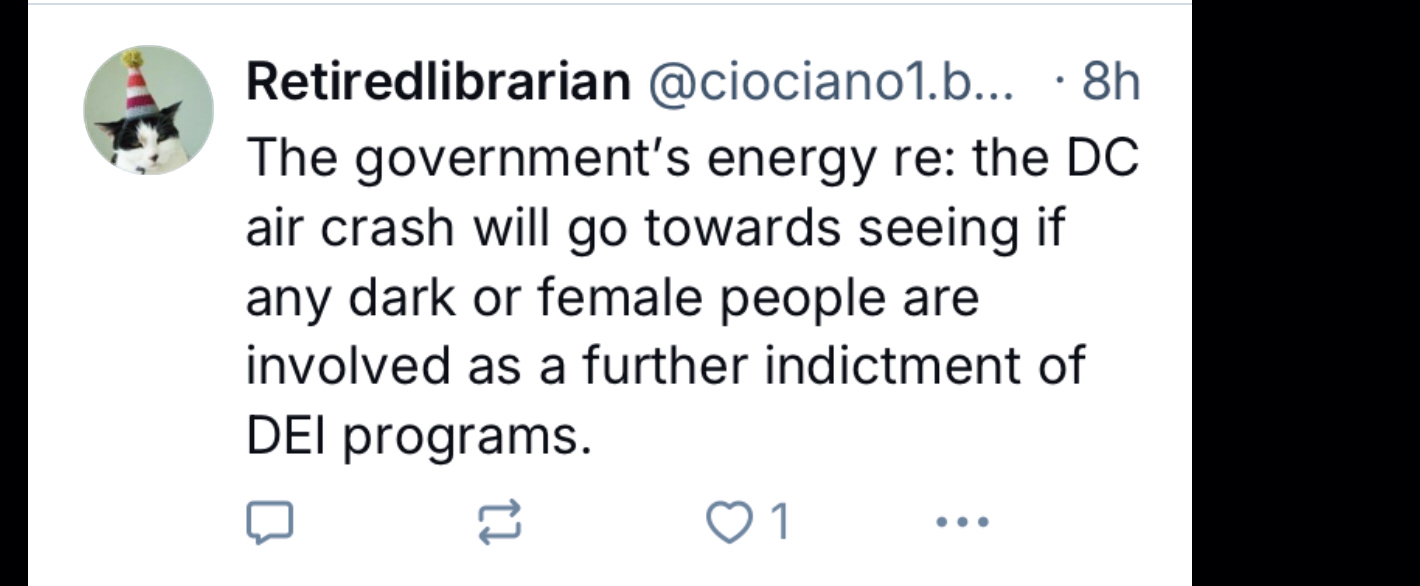Click the black panel right of the post
Image resolution: width=1420 pixels, height=586 pixels.
tap(1305, 293)
